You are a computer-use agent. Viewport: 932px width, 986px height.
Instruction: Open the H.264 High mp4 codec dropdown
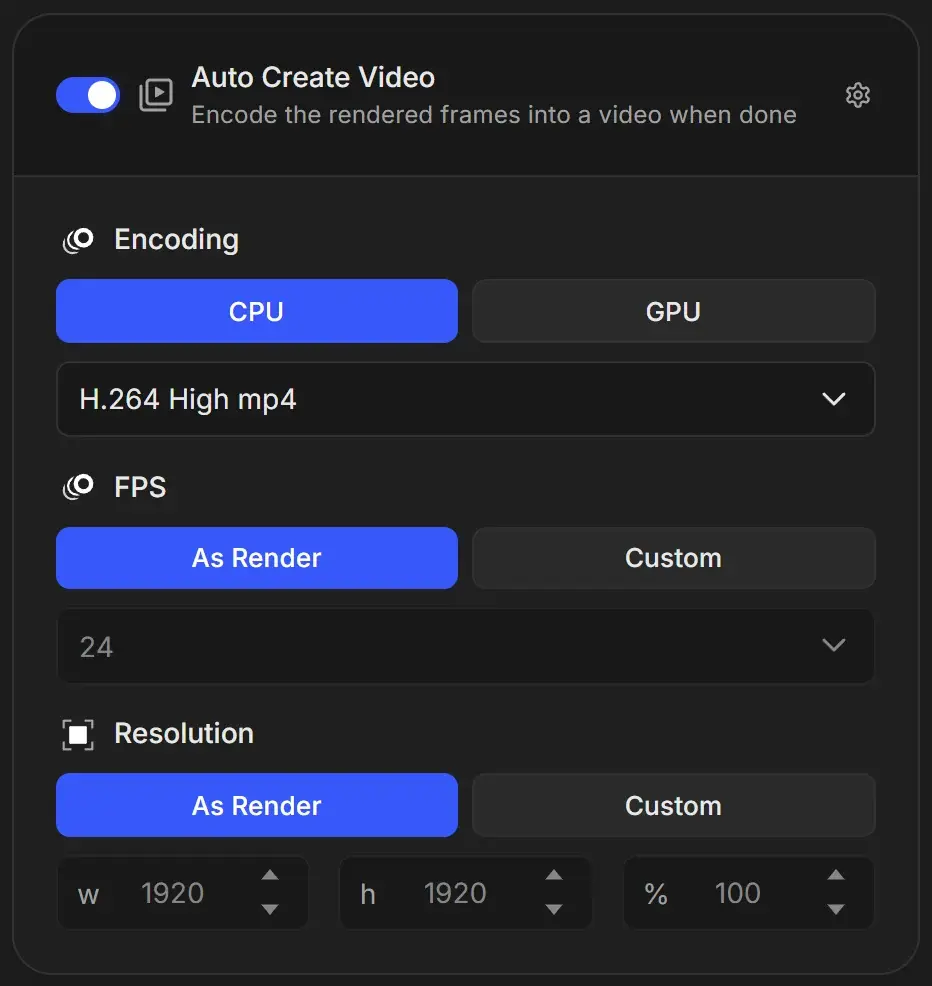[465, 399]
